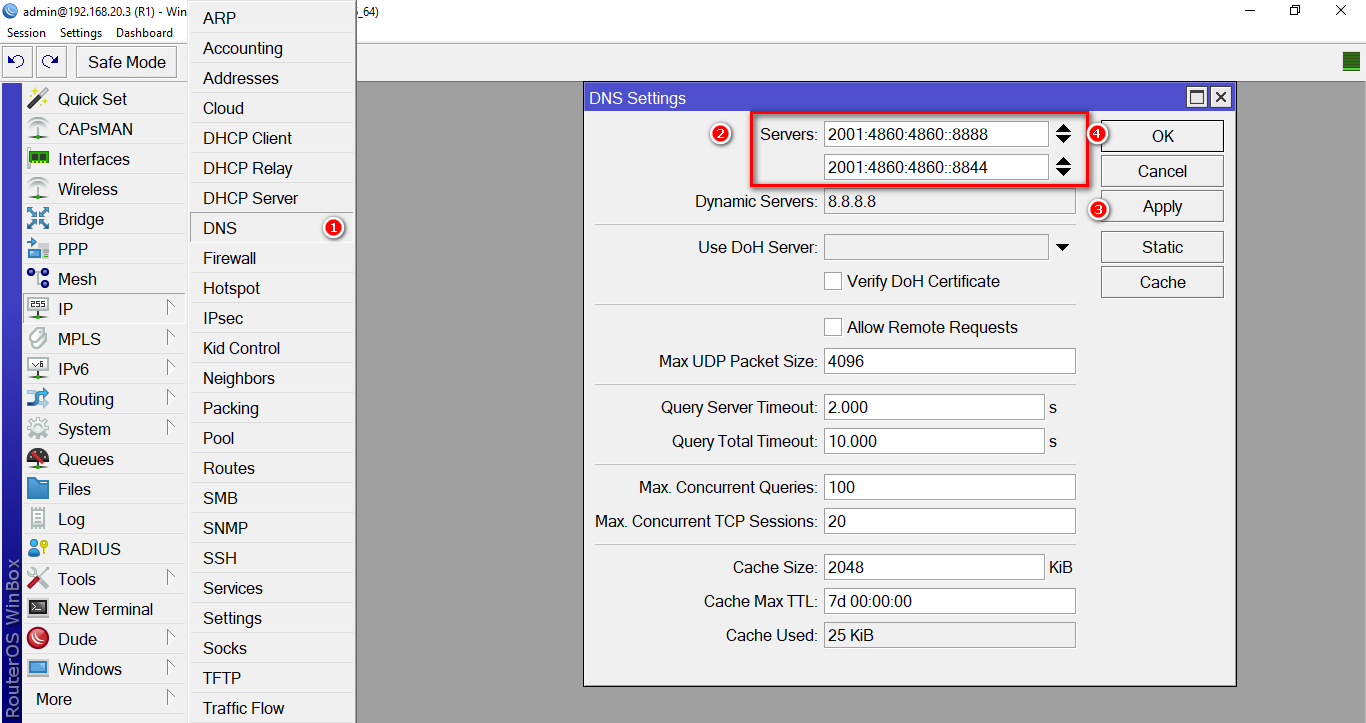Click the New Terminal icon
This screenshot has height=723, width=1366.
[38, 609]
